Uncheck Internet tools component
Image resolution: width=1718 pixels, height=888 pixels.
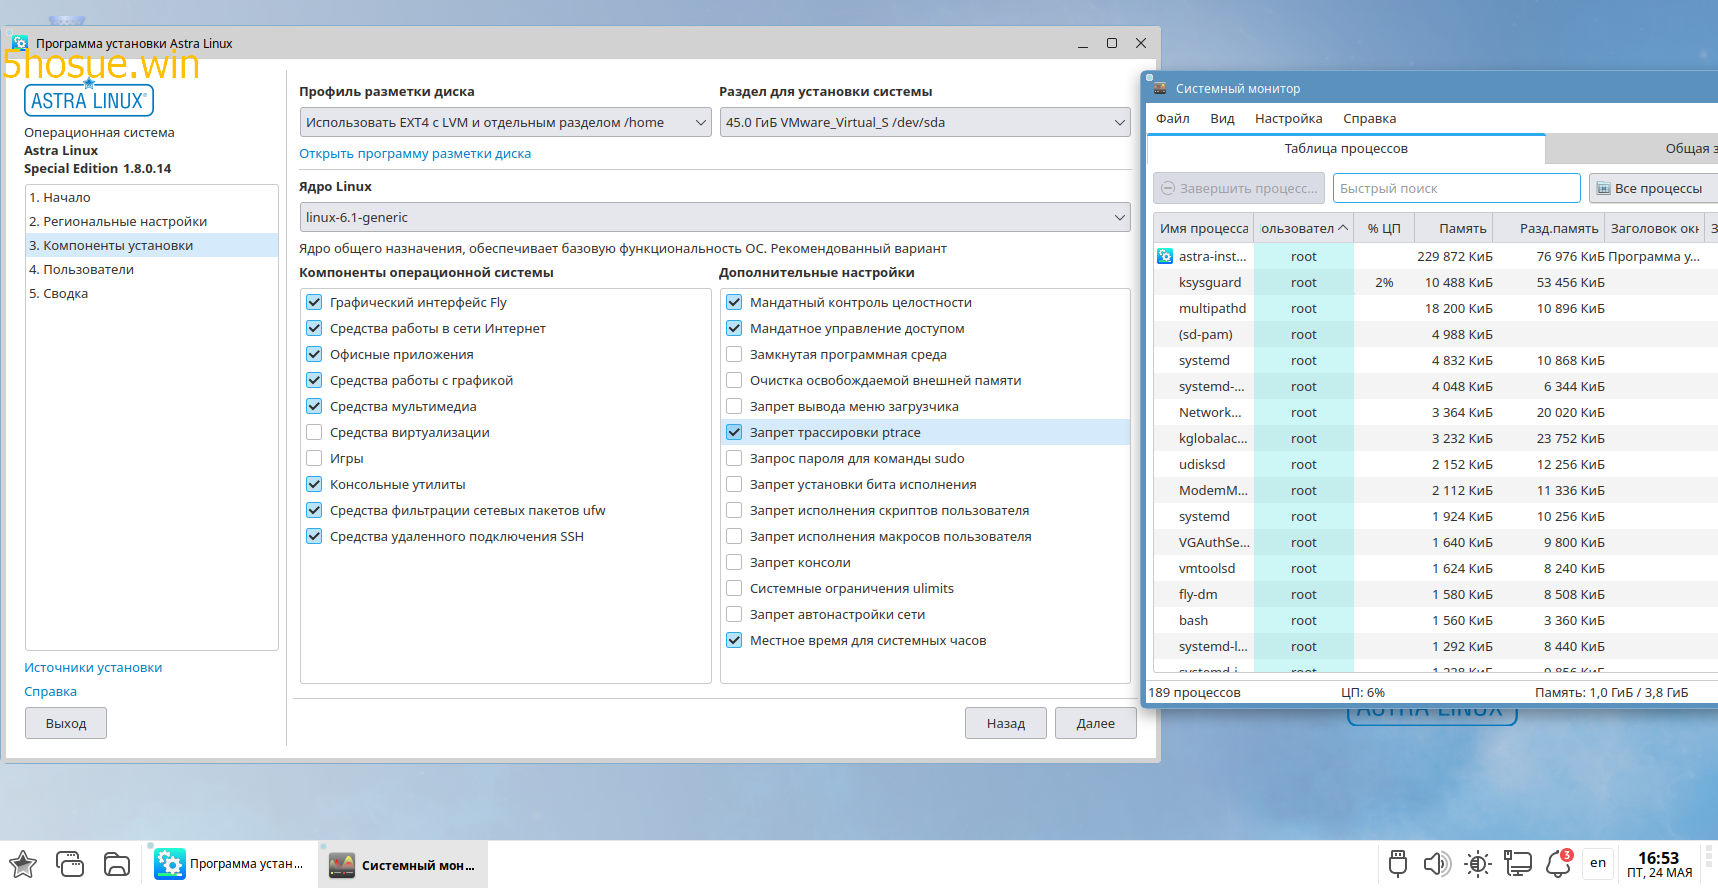pos(314,328)
